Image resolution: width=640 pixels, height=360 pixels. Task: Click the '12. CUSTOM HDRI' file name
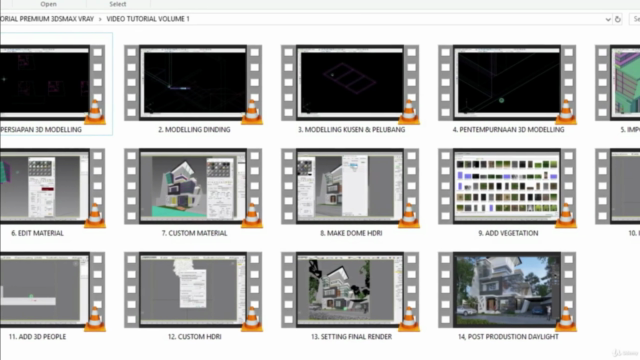pyautogui.click(x=194, y=337)
